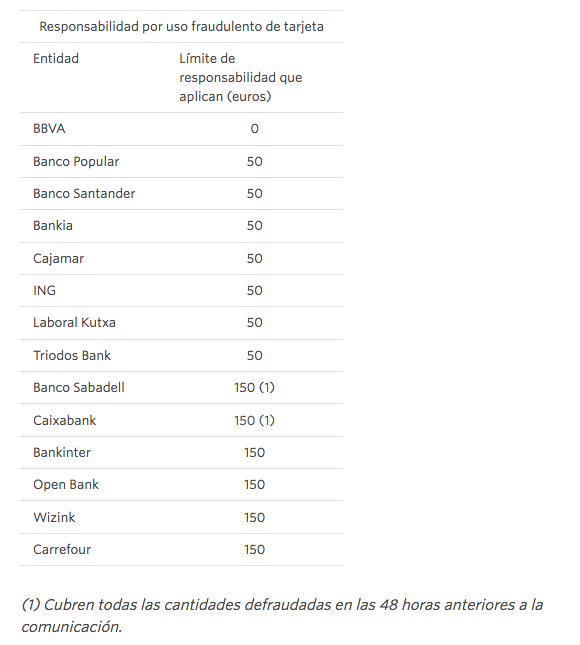Click the 150 value for Carrefour
The width and height of the screenshot is (580, 645).
coord(255,550)
